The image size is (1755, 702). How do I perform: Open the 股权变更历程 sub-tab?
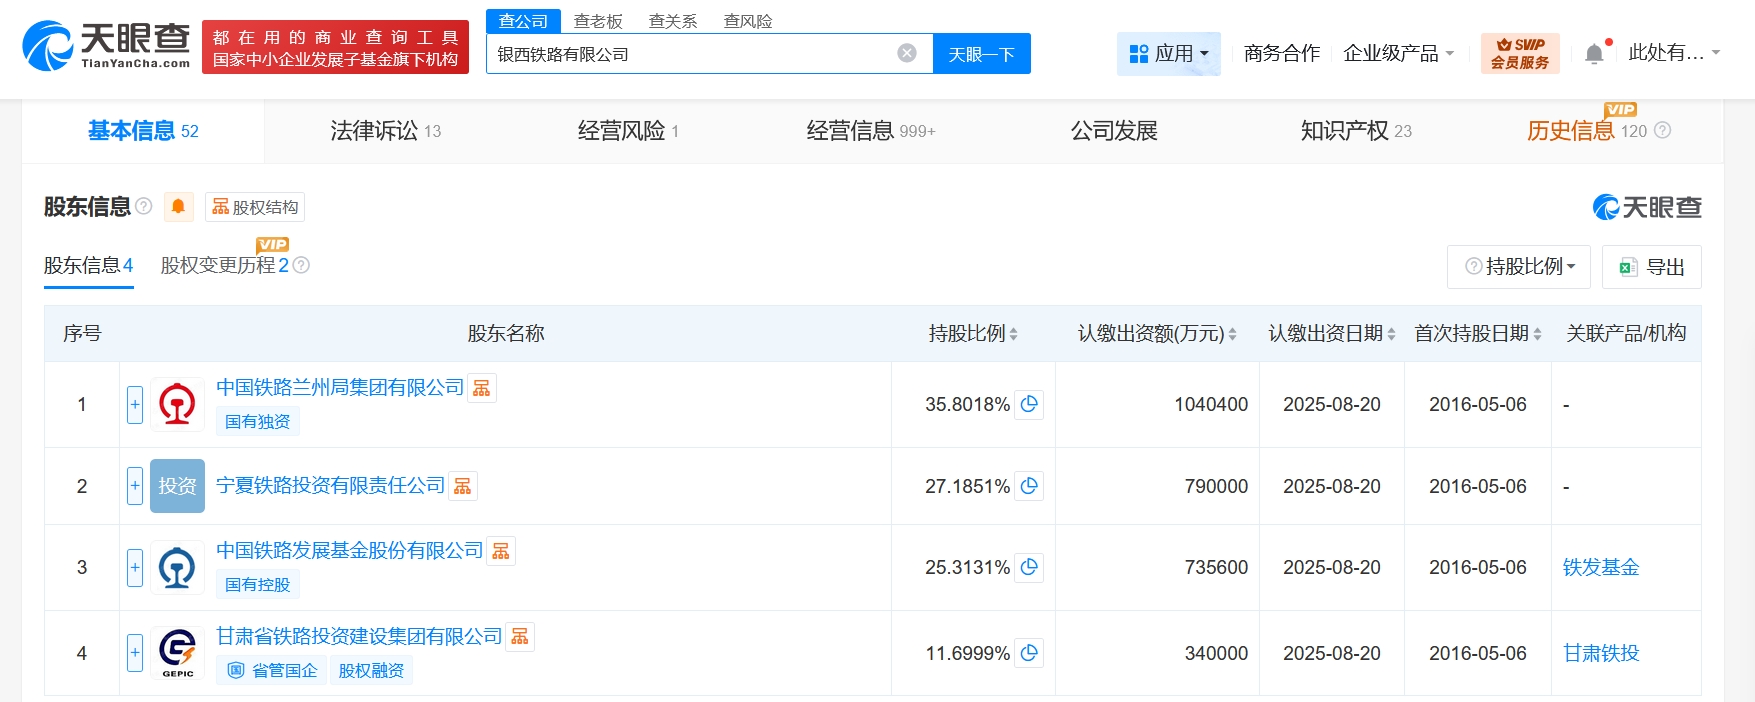225,265
